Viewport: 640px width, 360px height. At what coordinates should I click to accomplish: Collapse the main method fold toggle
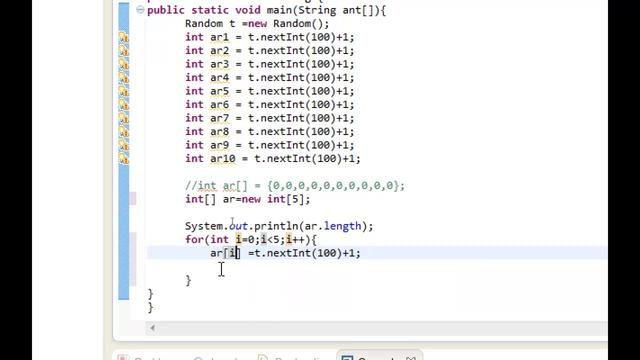[140, 10]
